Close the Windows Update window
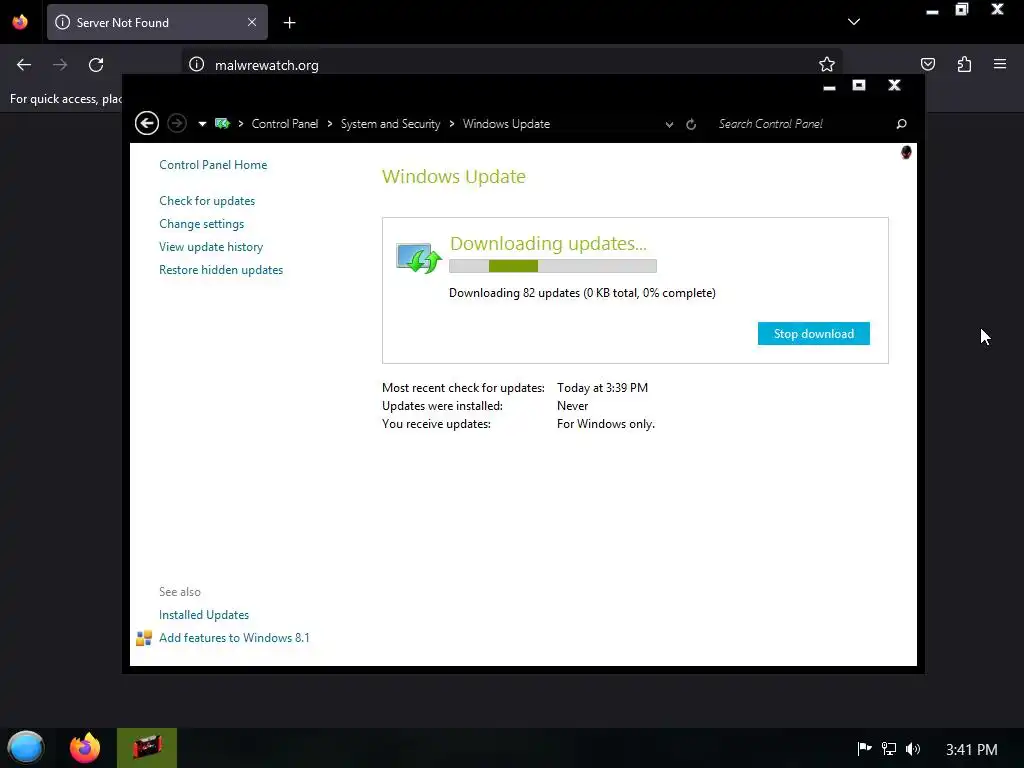The height and width of the screenshot is (768, 1024). pyautogui.click(x=895, y=86)
